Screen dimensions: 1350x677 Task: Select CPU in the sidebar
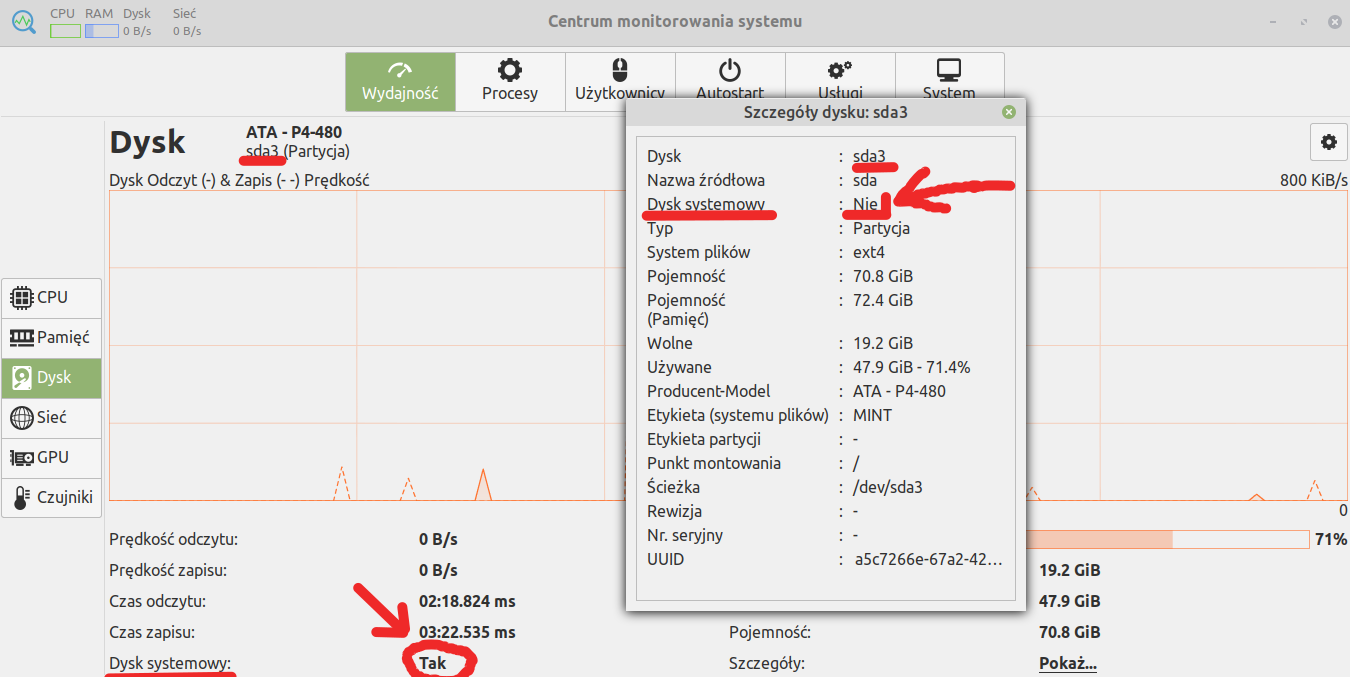[52, 298]
